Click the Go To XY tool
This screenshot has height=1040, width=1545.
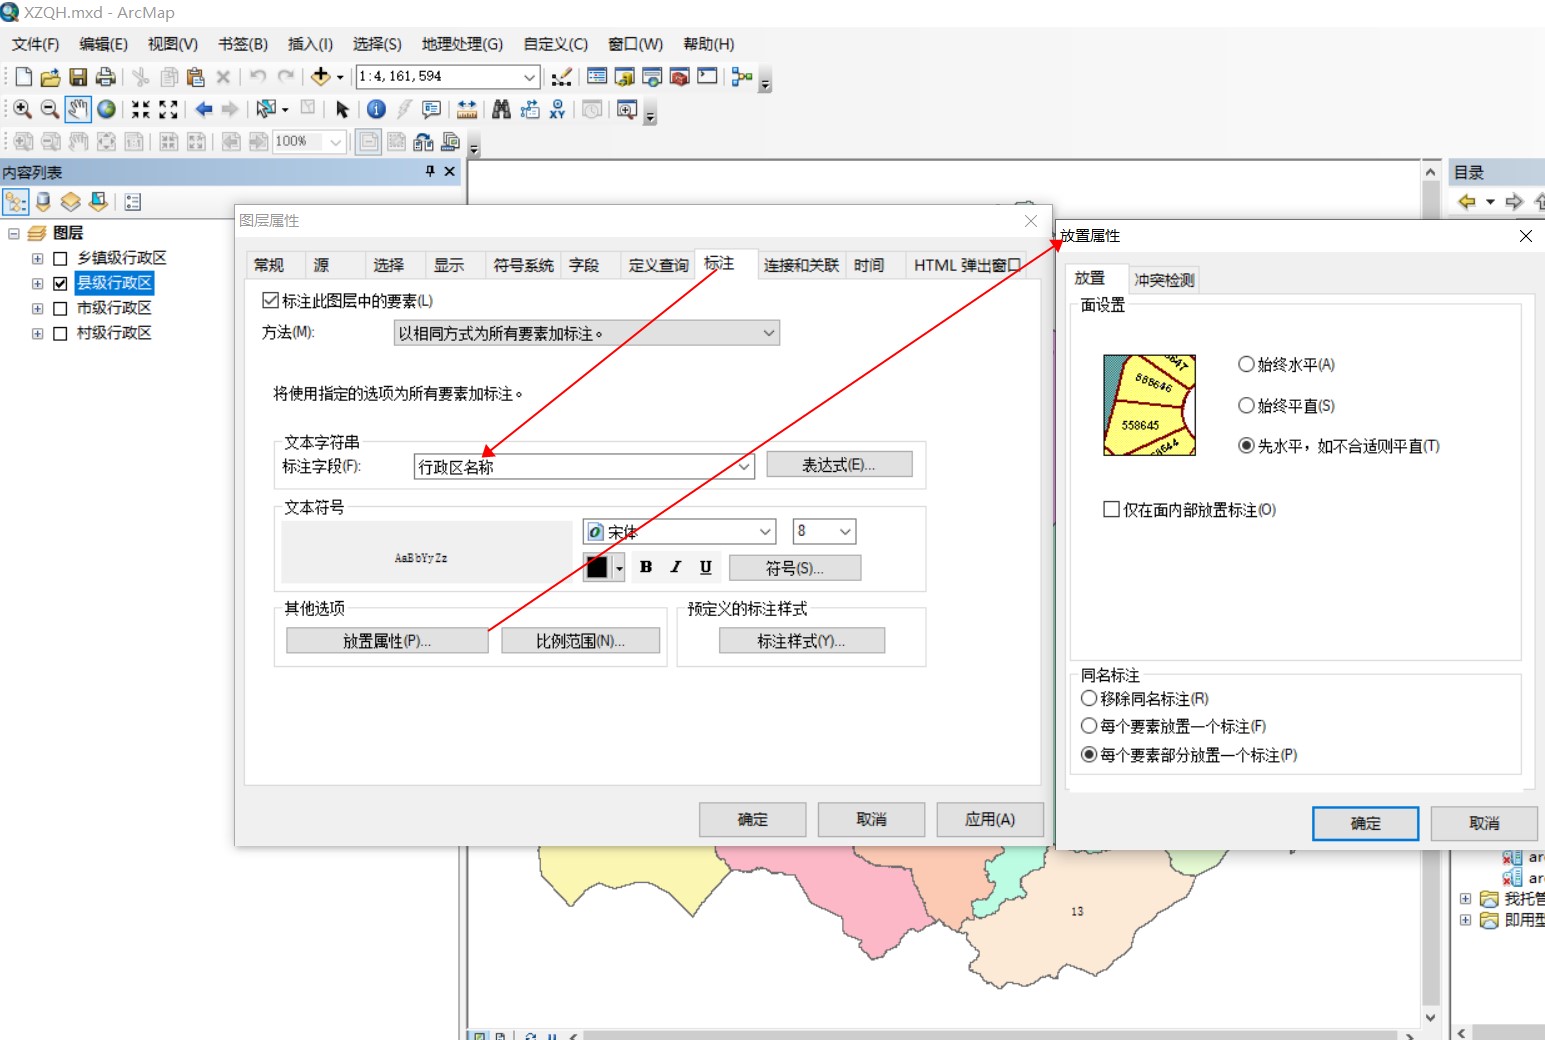[557, 109]
